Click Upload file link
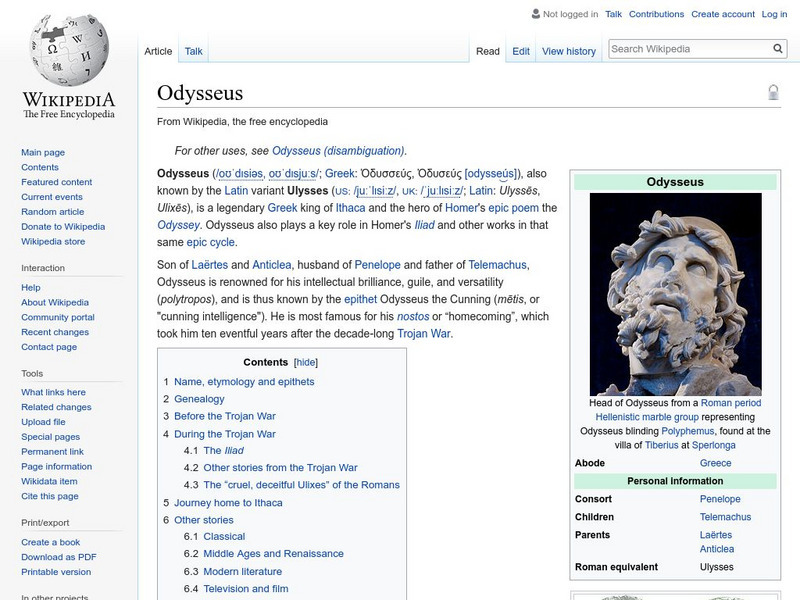Viewport: 800px width, 600px height. click(x=43, y=421)
